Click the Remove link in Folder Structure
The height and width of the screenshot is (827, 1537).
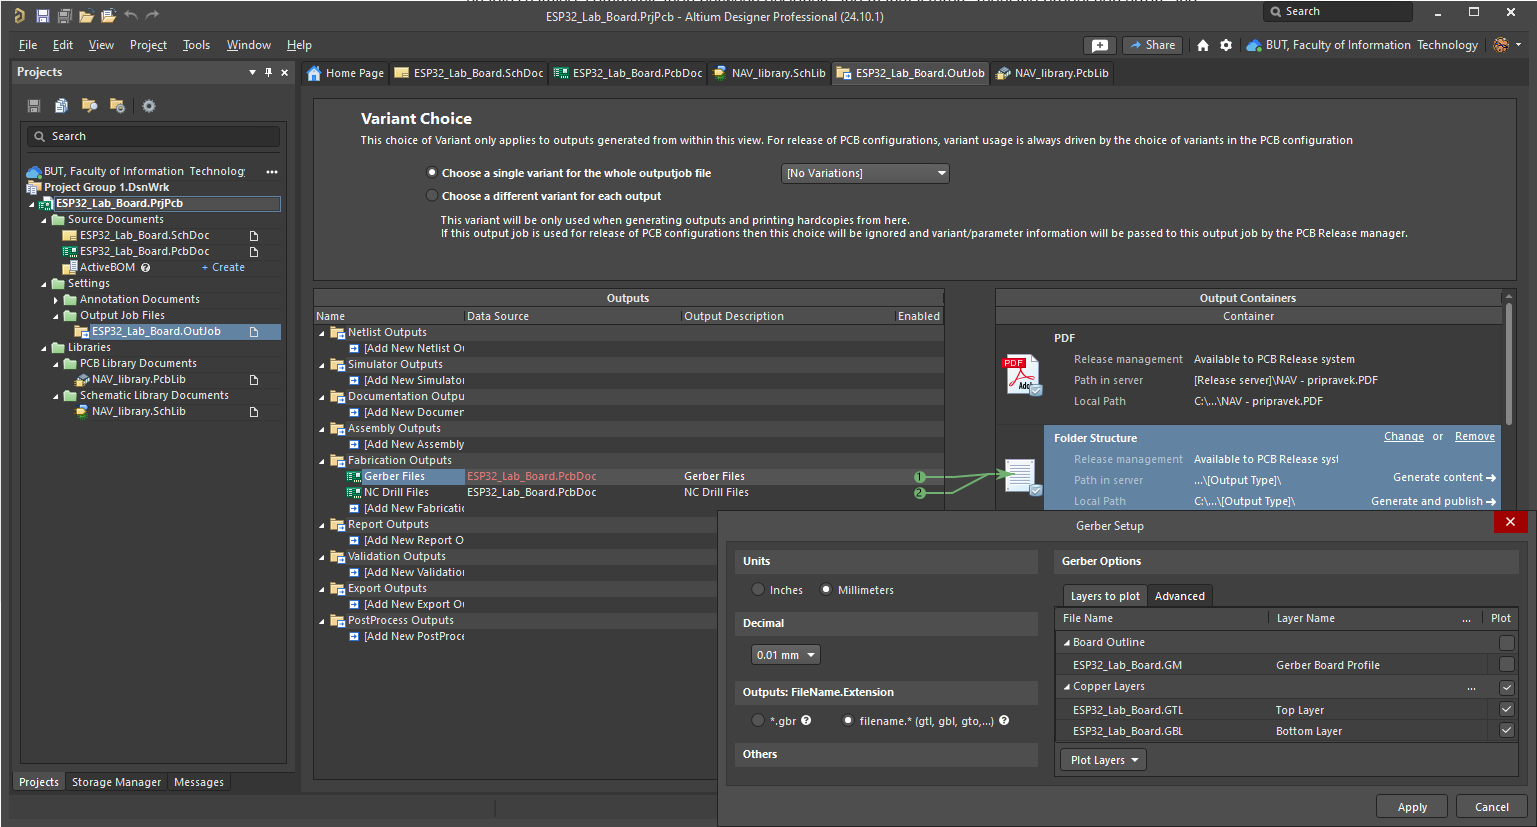(x=1474, y=437)
